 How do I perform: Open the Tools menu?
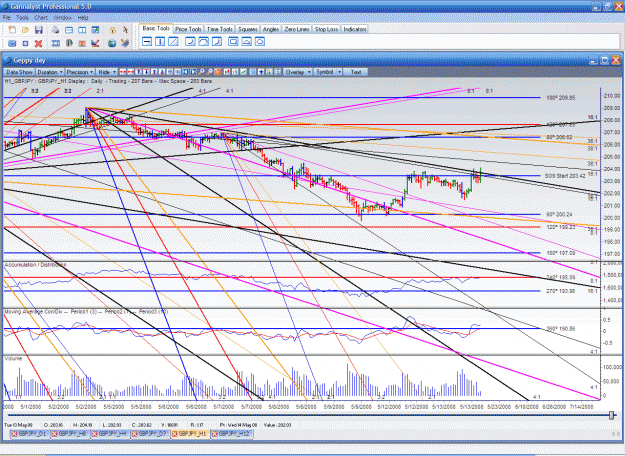[22, 18]
